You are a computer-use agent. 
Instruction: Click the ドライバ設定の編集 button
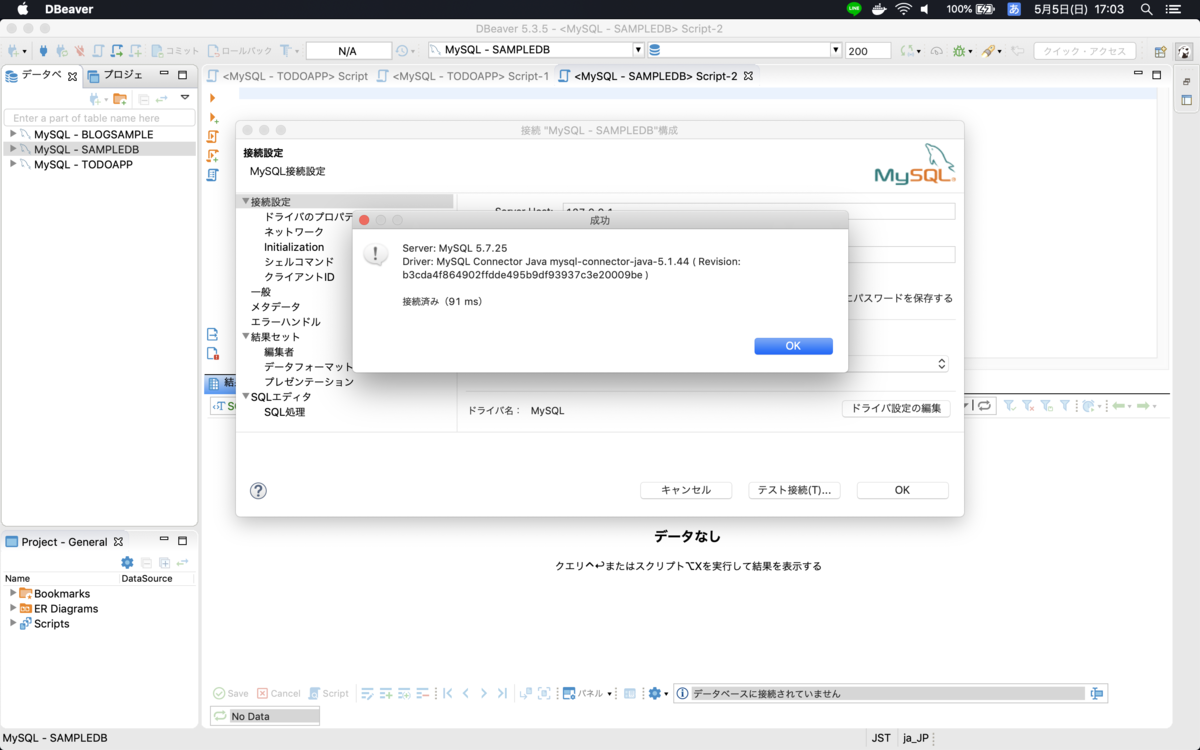(896, 408)
